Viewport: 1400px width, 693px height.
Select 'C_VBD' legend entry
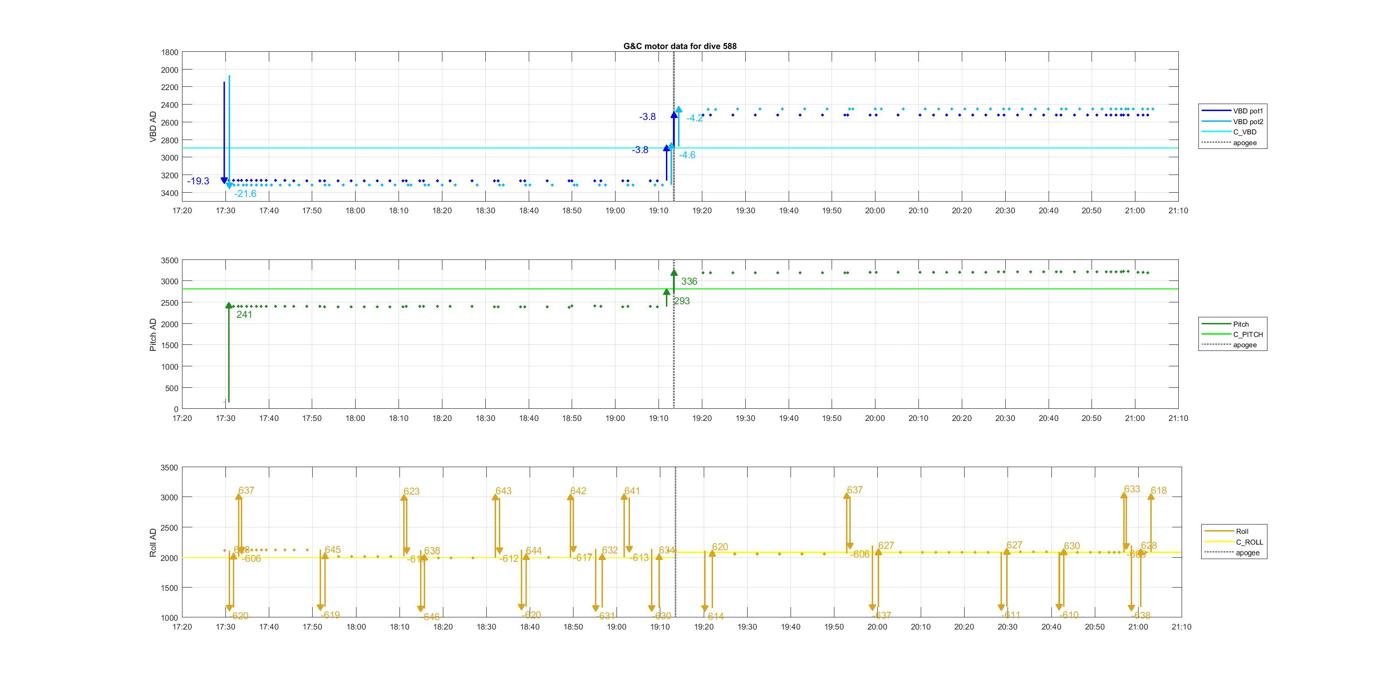(1245, 132)
